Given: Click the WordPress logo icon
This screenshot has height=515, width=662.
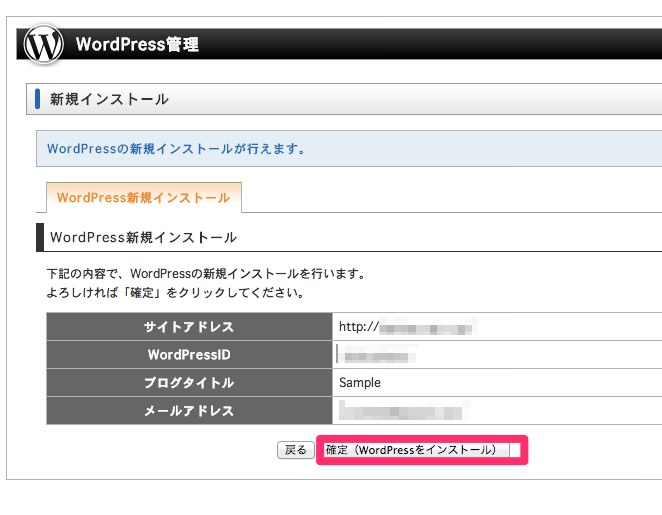Looking at the screenshot, I should pos(43,44).
